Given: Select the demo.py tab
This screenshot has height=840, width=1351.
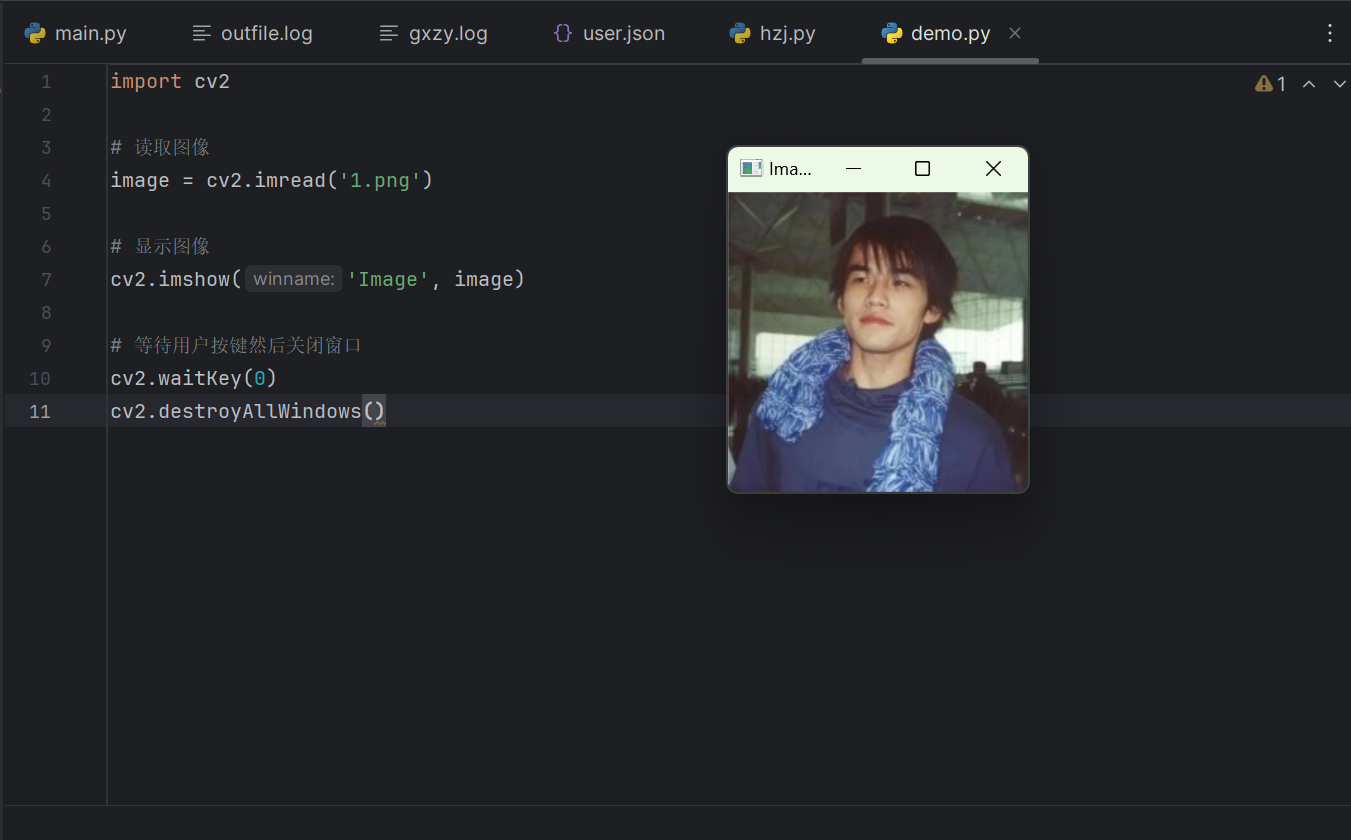Looking at the screenshot, I should (x=950, y=33).
